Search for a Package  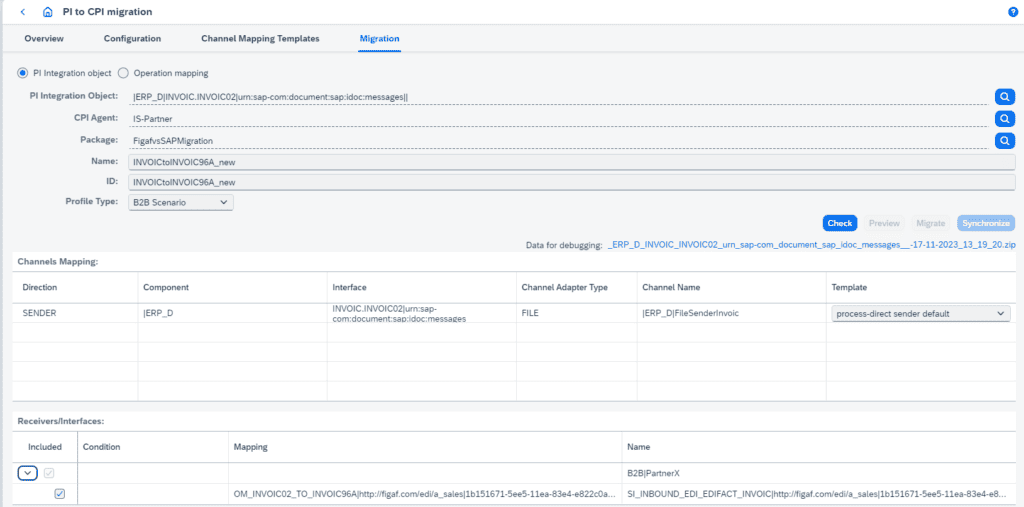coord(1004,140)
